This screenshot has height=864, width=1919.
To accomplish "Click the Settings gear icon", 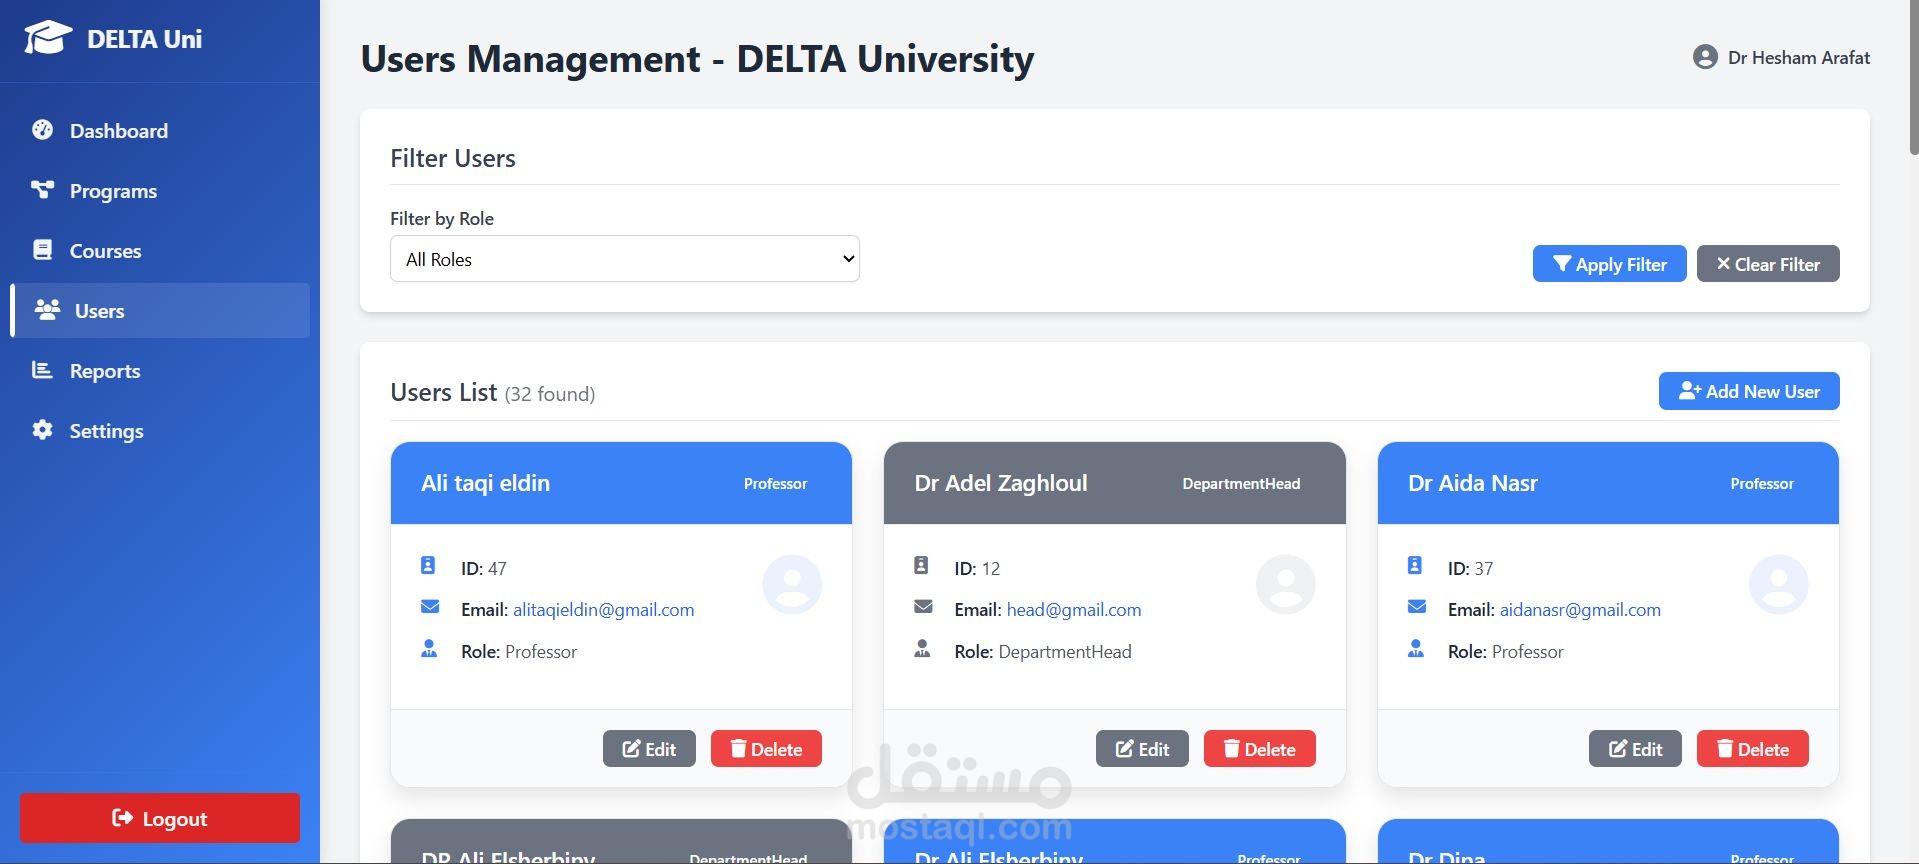I will pyautogui.click(x=42, y=430).
